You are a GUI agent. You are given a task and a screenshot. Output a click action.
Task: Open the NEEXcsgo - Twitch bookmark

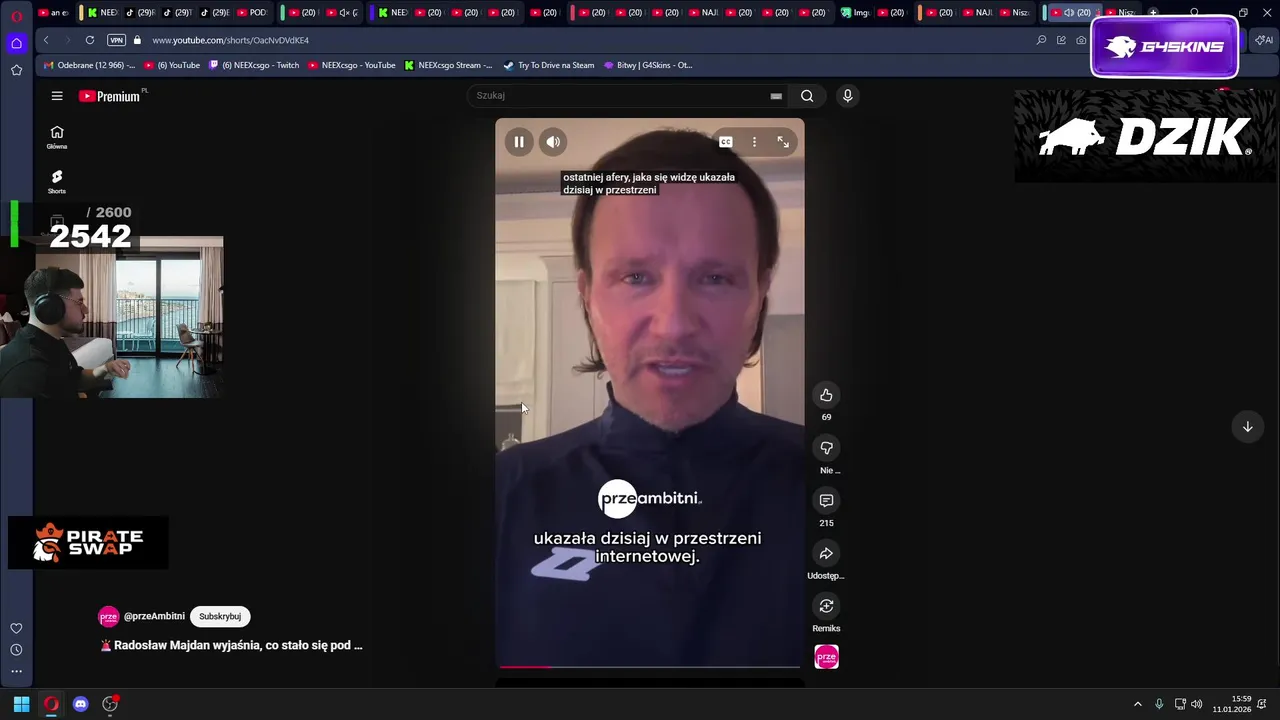[x=254, y=65]
